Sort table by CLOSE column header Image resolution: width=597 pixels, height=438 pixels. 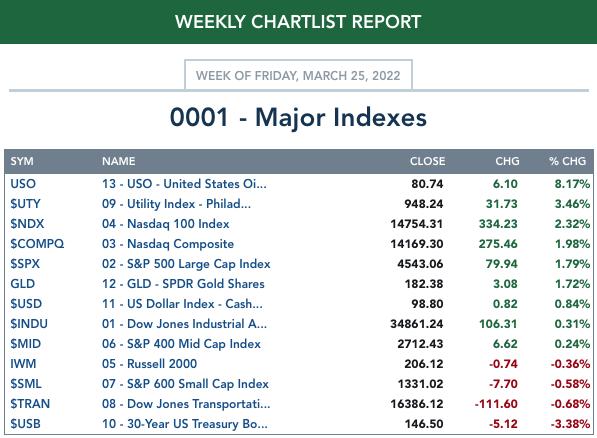point(427,161)
